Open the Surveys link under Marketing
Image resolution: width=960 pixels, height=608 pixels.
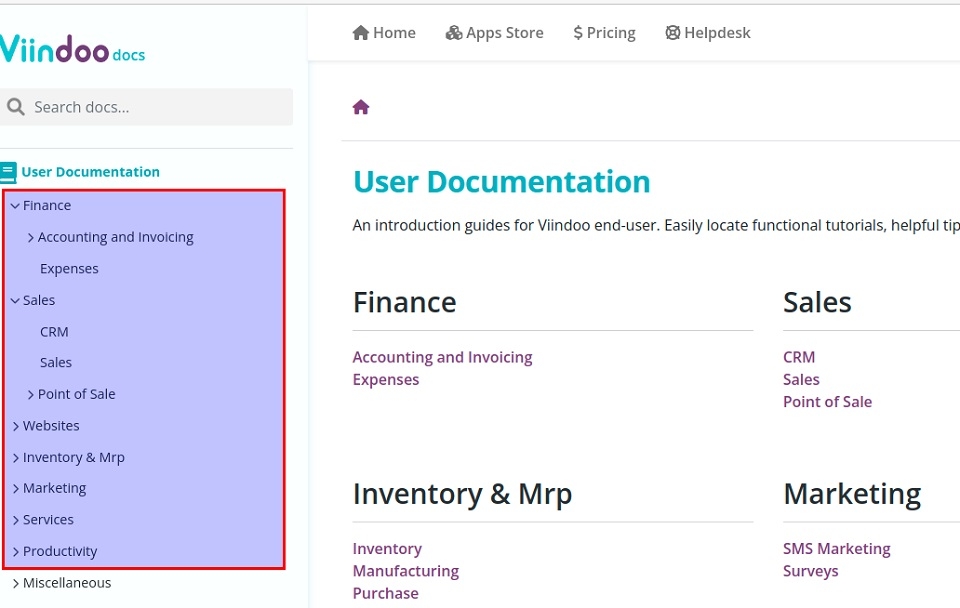(x=810, y=571)
